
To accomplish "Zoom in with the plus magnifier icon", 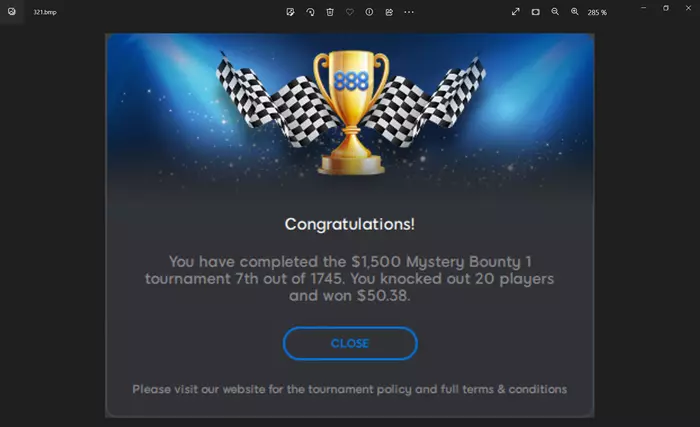I will click(x=575, y=12).
